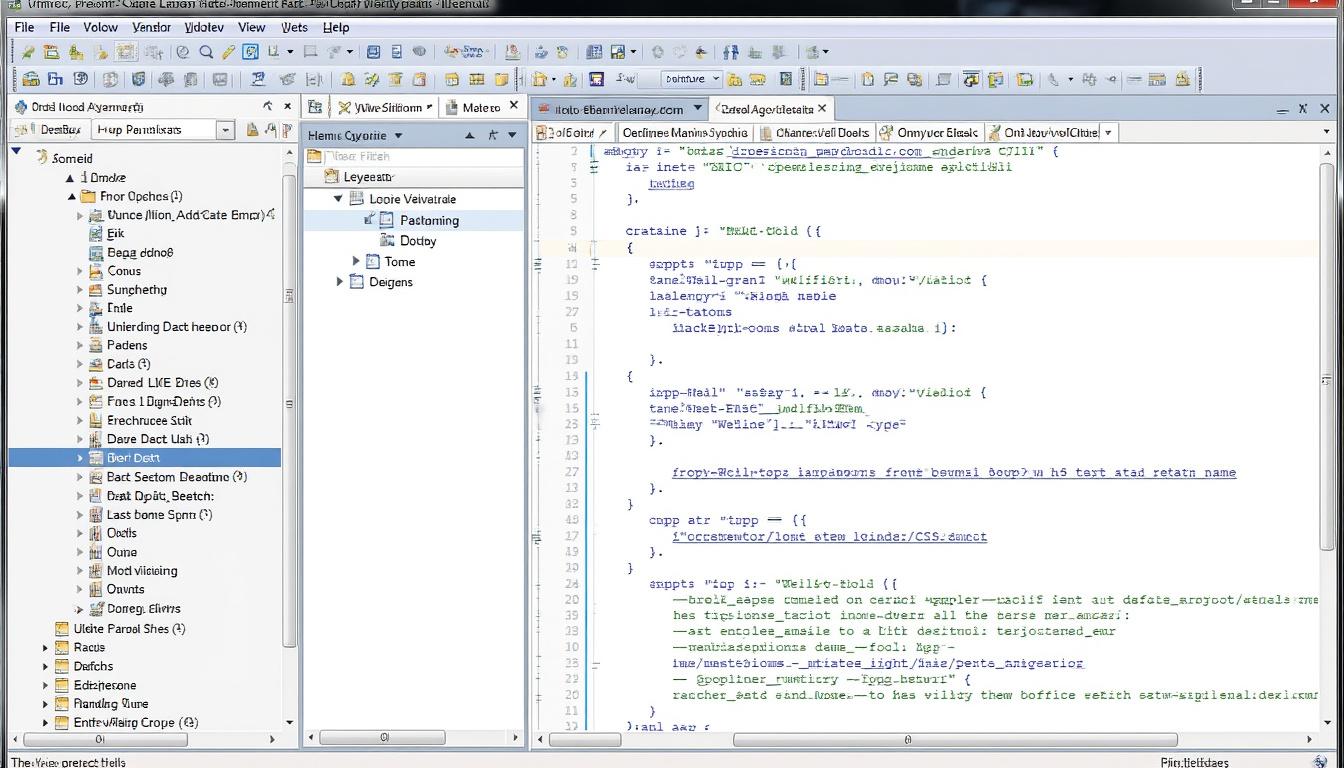Open the Hup Pamilisars combo box
The width and height of the screenshot is (1344, 768).
(x=164, y=129)
